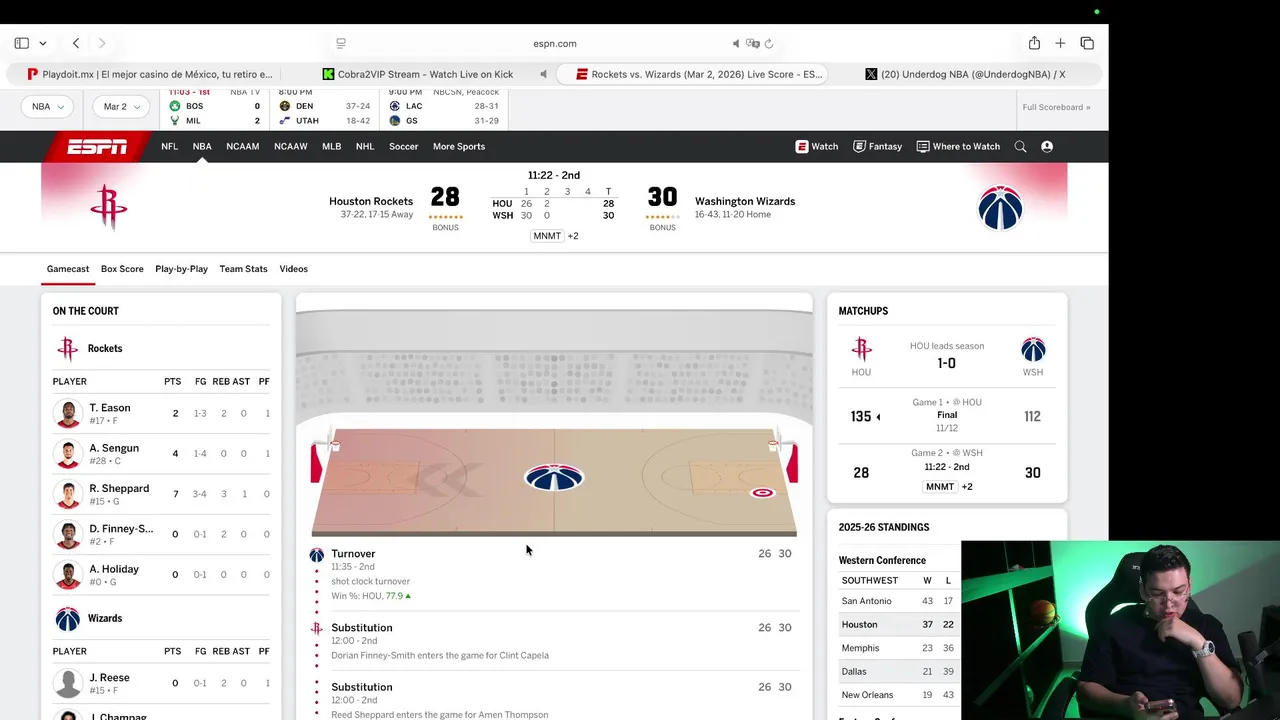This screenshot has width=1280, height=720.
Task: Open the NBA nav menu
Action: click(202, 146)
